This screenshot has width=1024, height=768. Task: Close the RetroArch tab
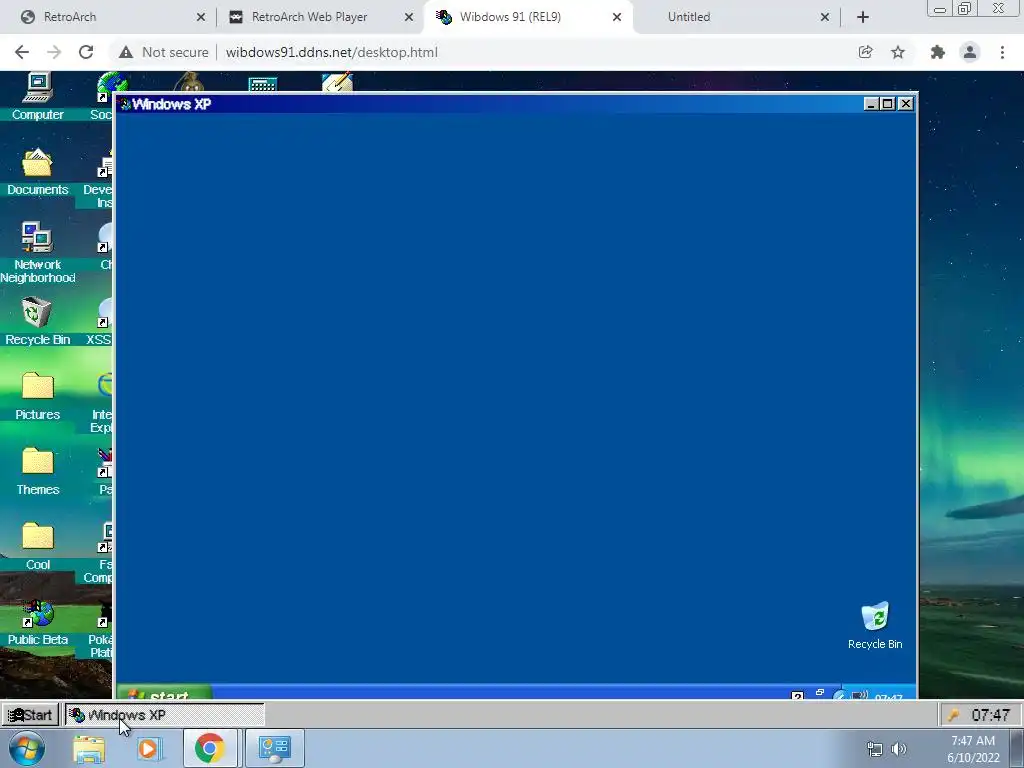(x=200, y=18)
